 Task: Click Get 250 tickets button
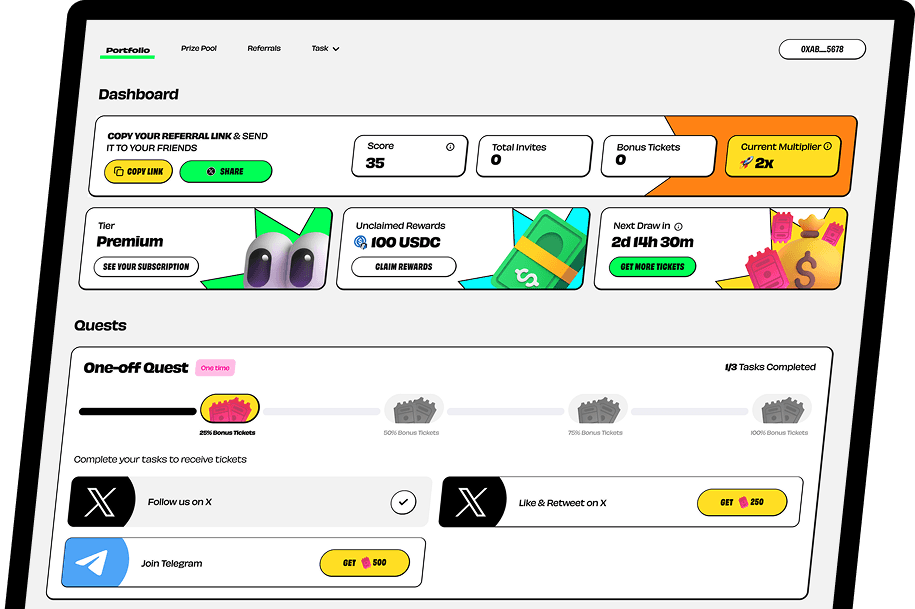coord(742,502)
